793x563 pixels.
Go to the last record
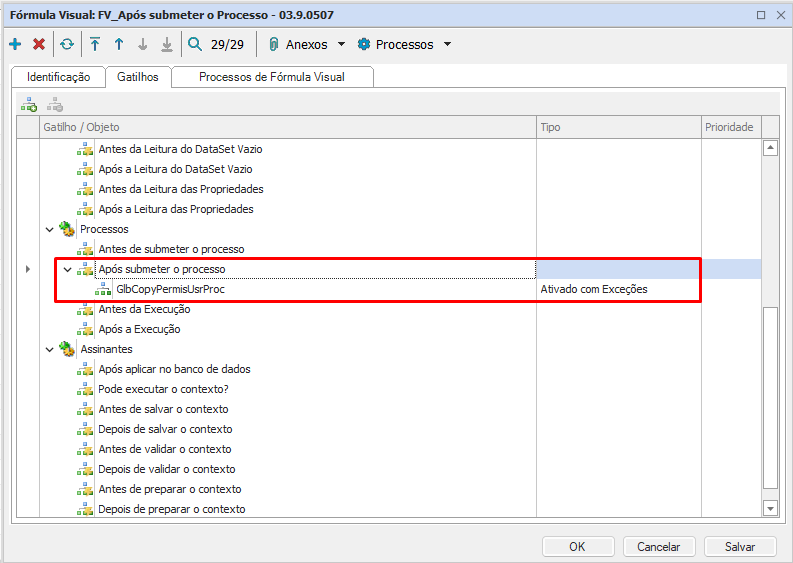pos(167,45)
